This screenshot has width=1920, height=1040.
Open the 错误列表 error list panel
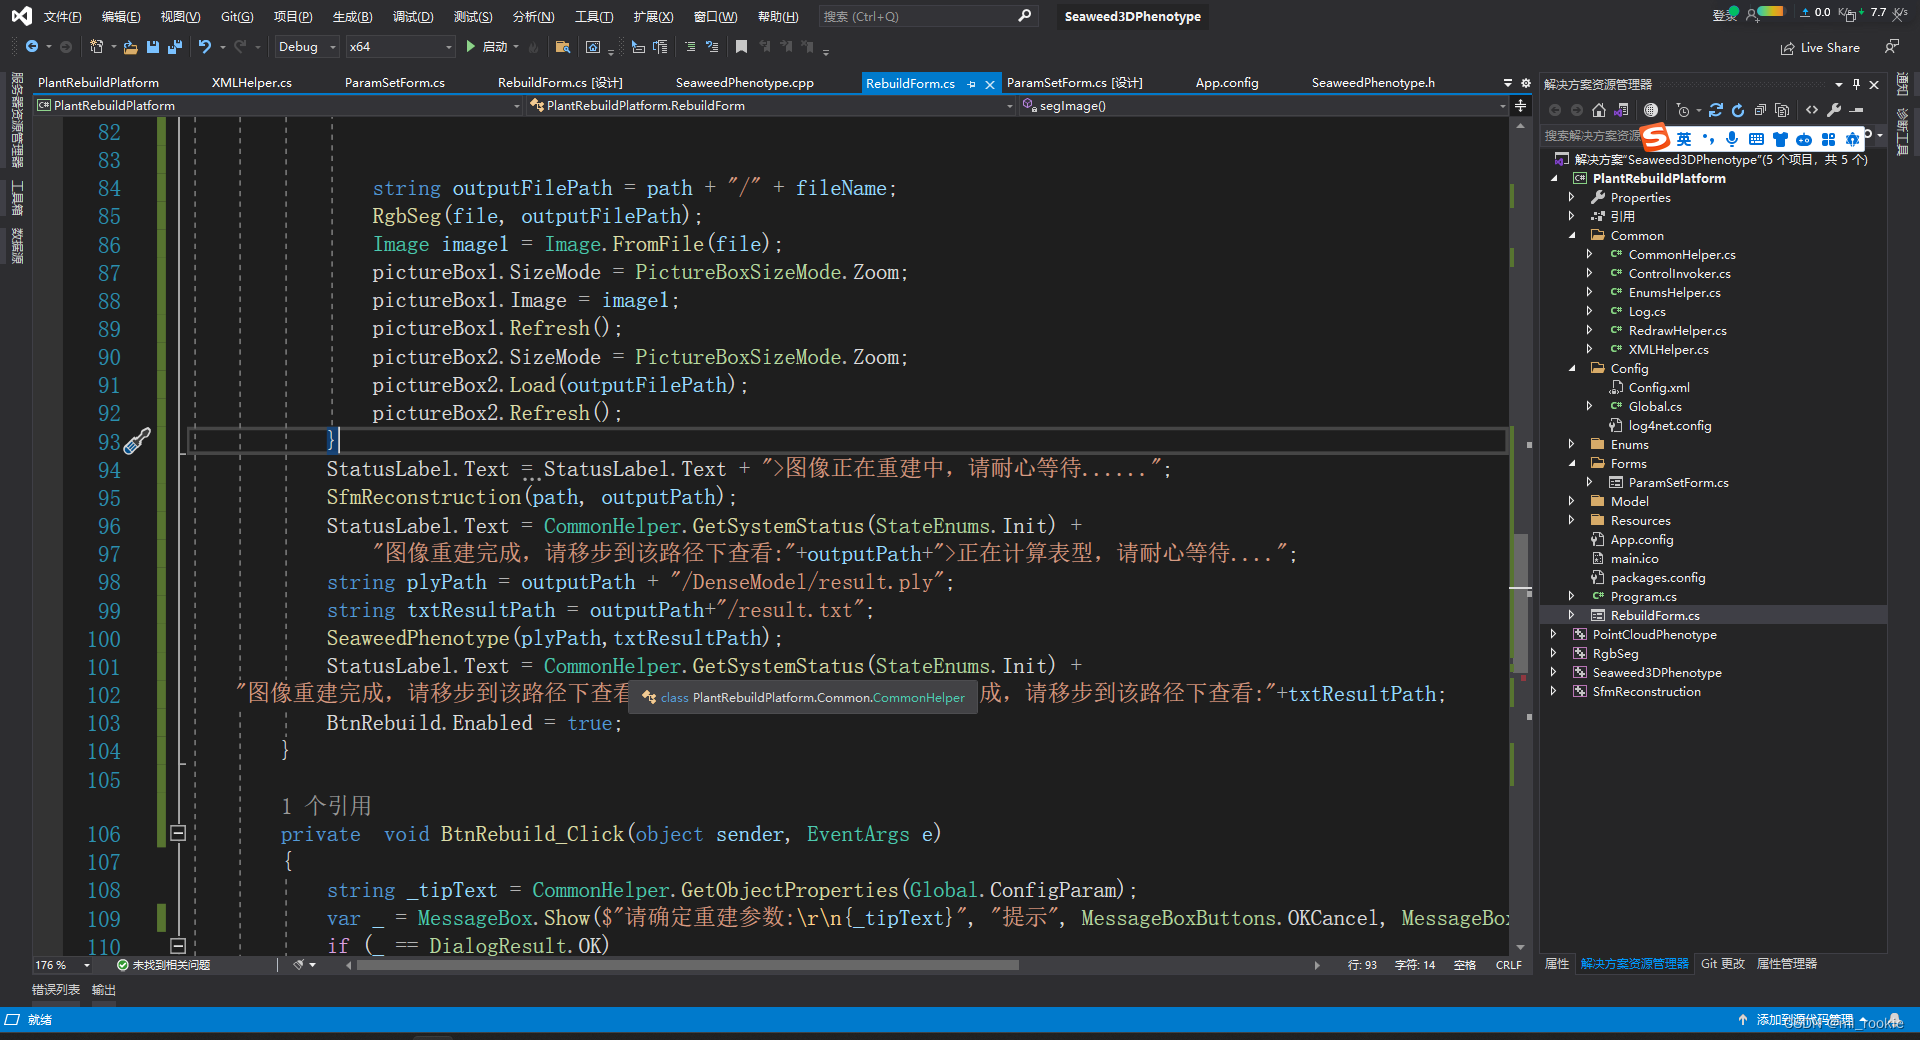tap(56, 990)
